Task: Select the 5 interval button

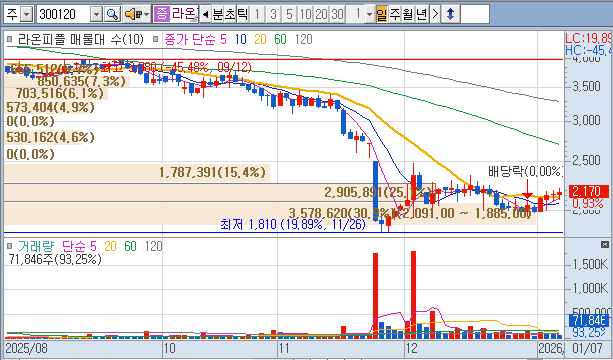Action: [289, 14]
